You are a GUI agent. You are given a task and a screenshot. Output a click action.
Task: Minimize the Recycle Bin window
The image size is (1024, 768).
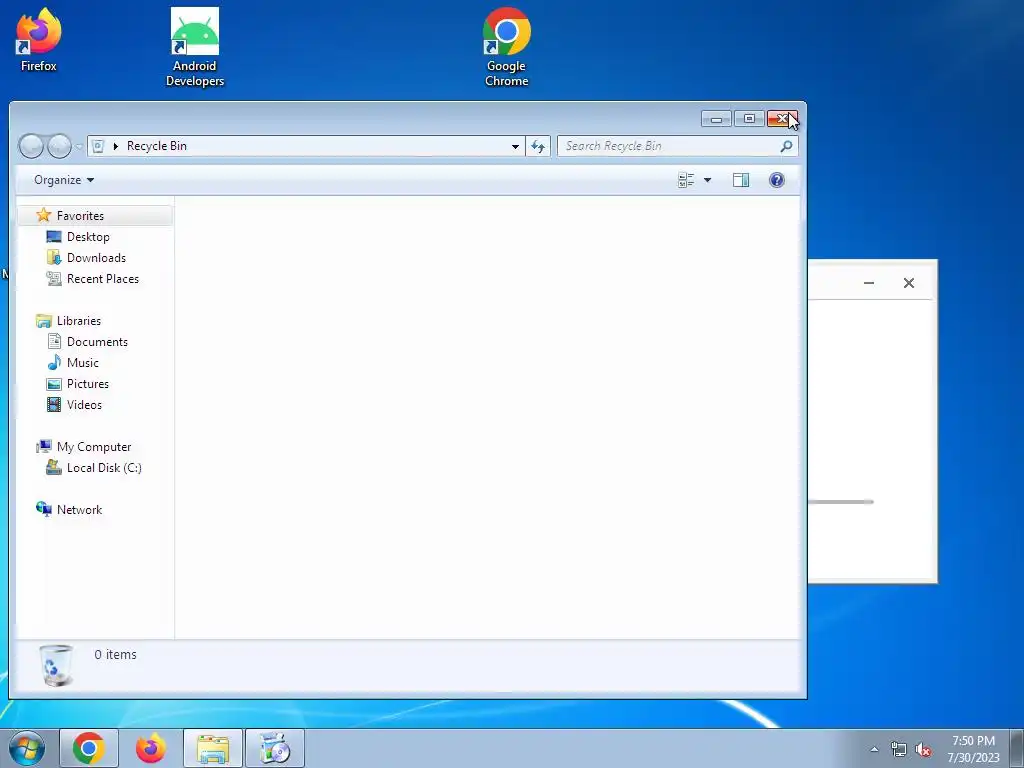[x=716, y=119]
